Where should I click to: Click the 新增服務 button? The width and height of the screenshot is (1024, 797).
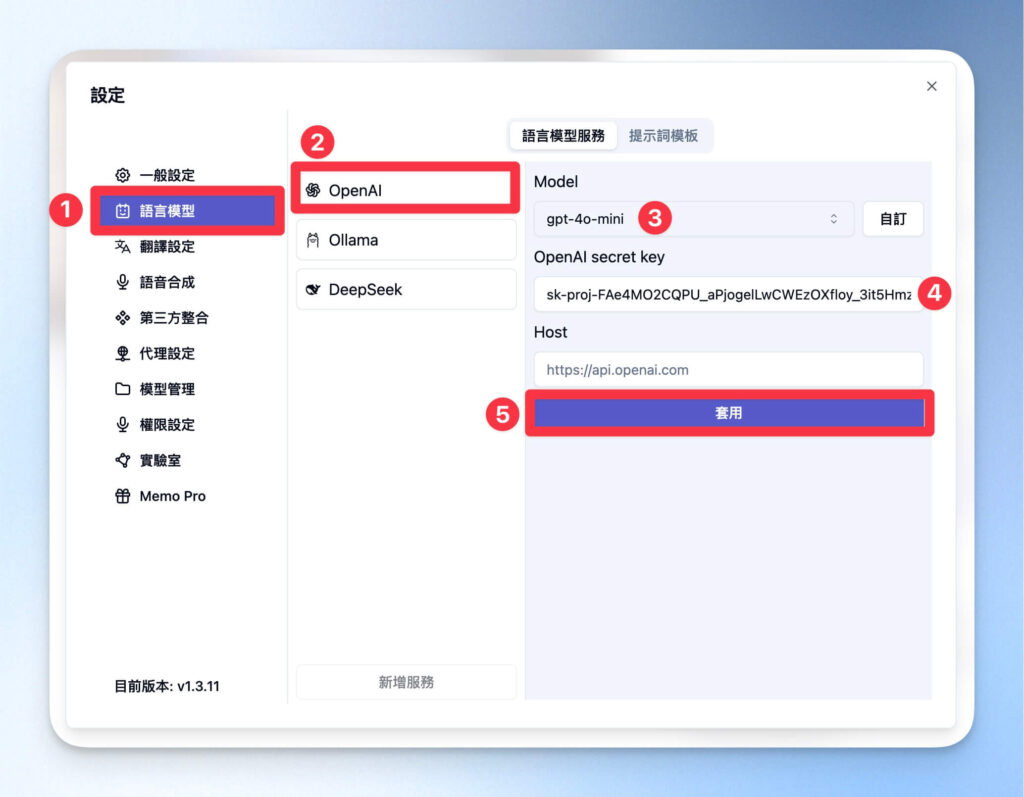coord(406,682)
